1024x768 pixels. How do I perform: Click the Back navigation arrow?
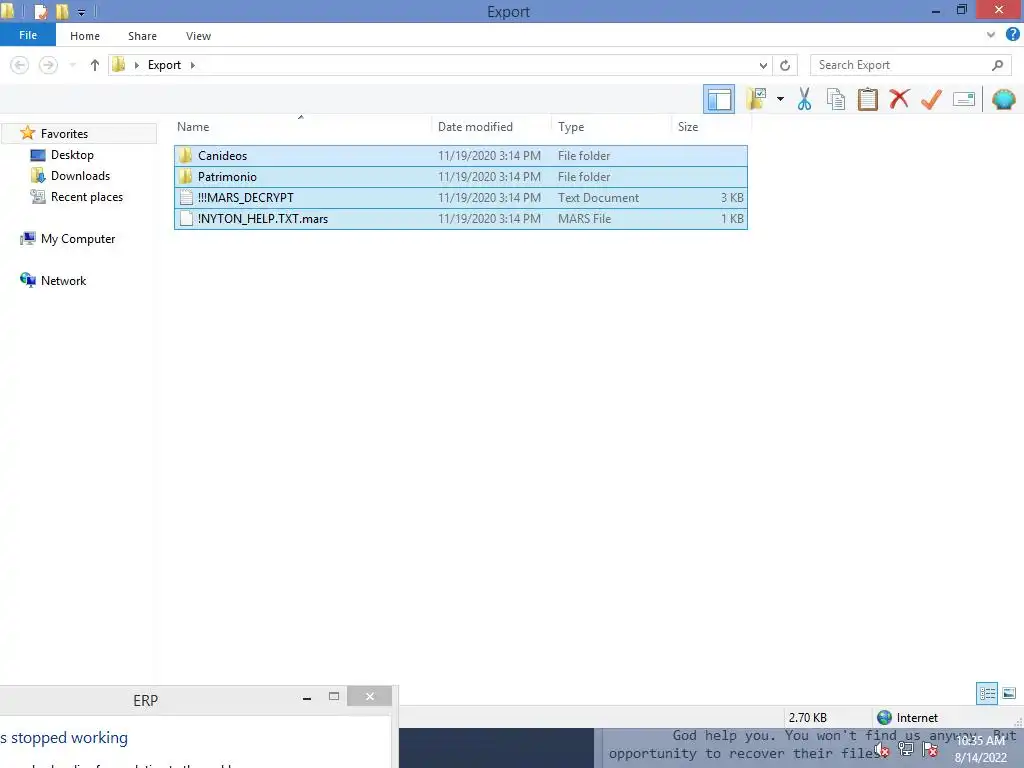tap(20, 65)
